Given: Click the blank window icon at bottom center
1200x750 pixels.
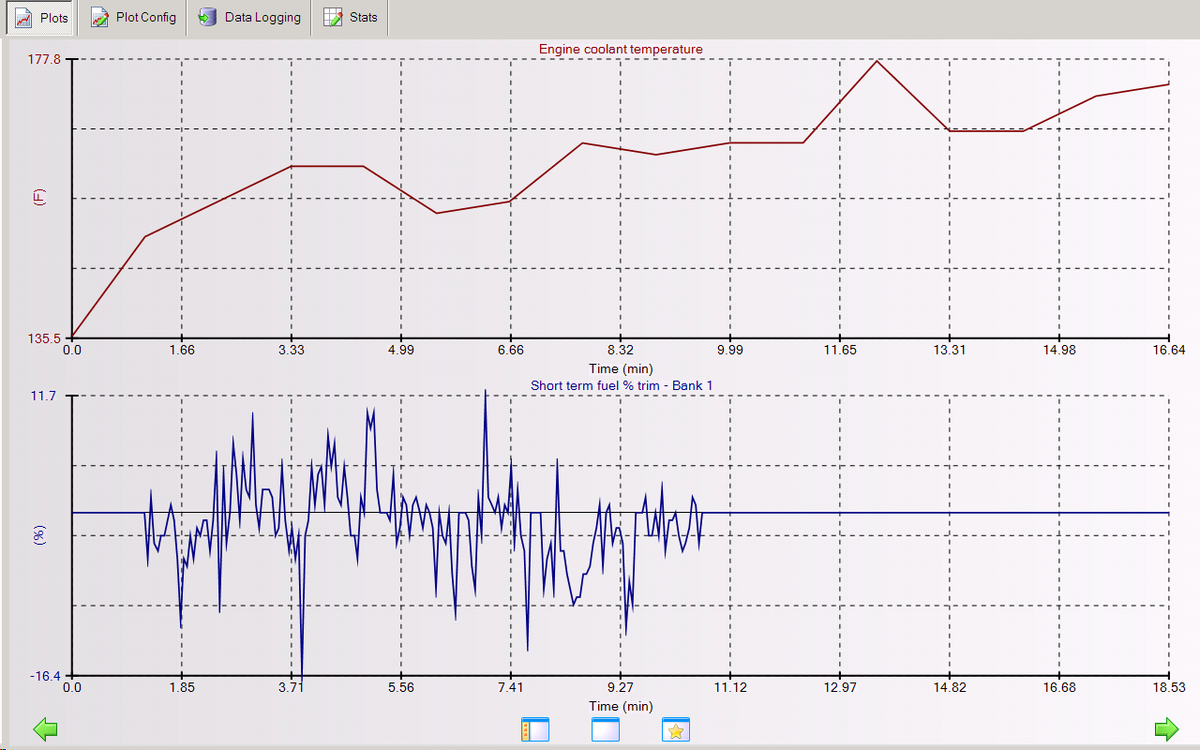Looking at the screenshot, I should pos(606,730).
